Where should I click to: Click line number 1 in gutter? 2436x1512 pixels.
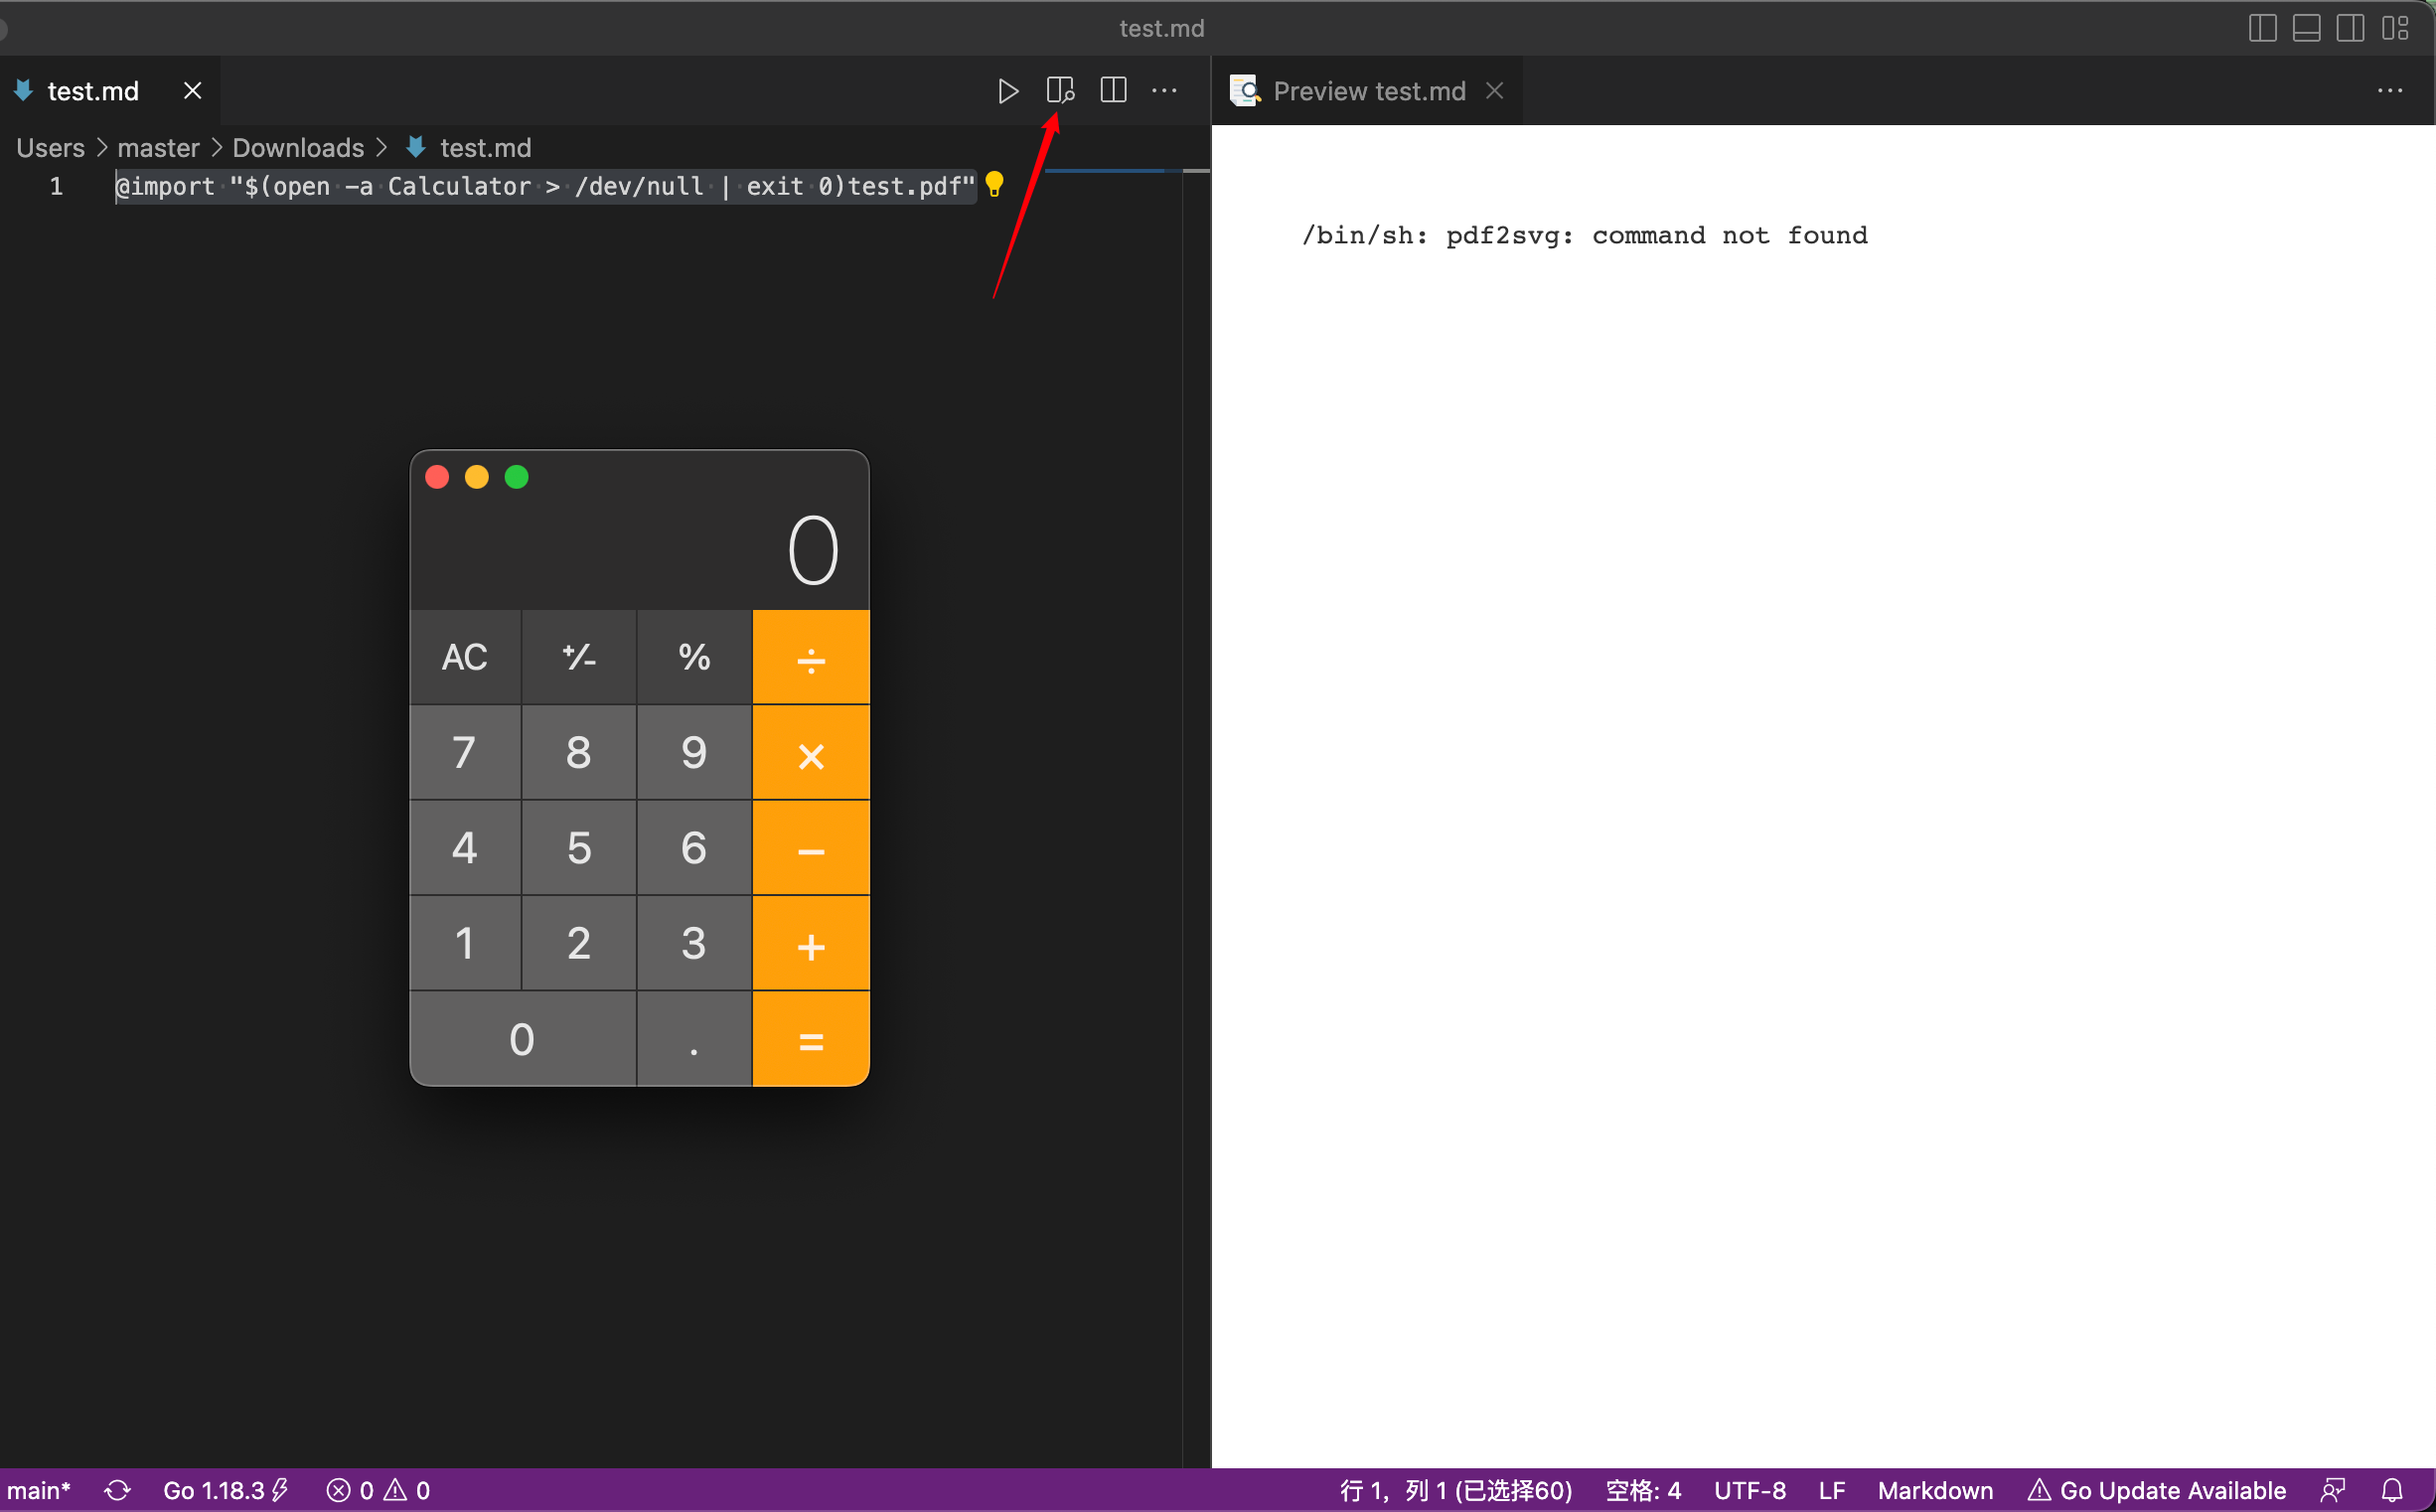point(57,186)
